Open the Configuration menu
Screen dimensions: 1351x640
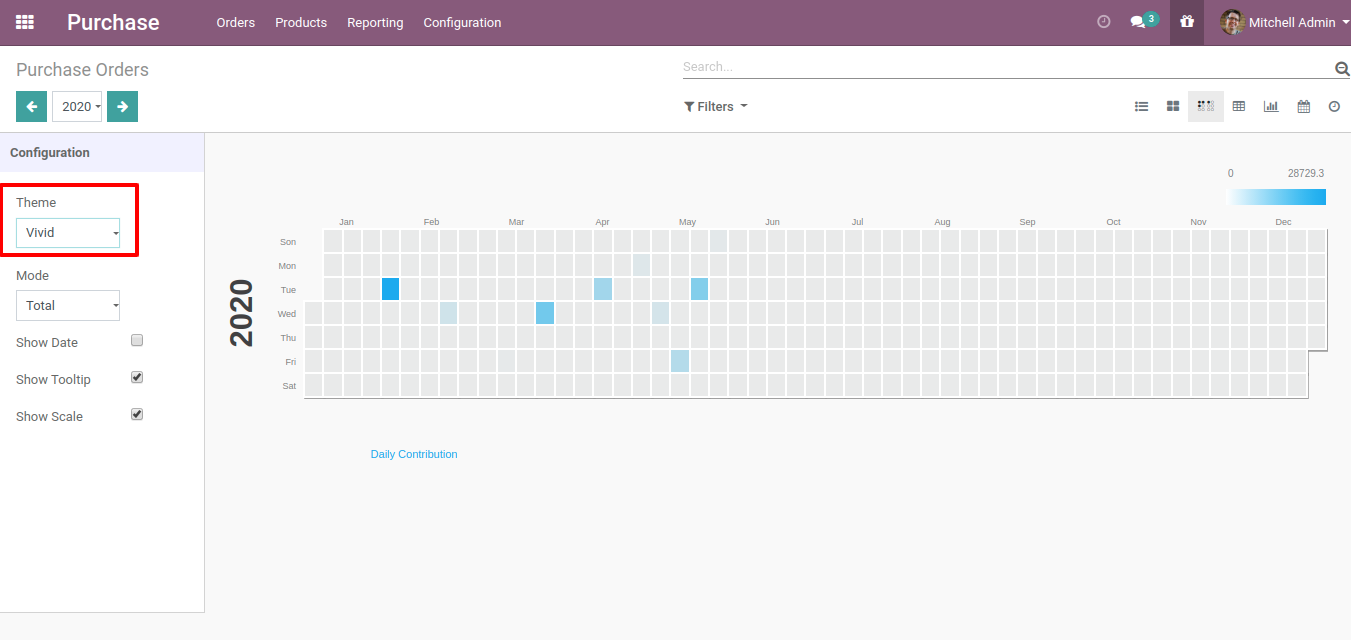click(x=462, y=22)
